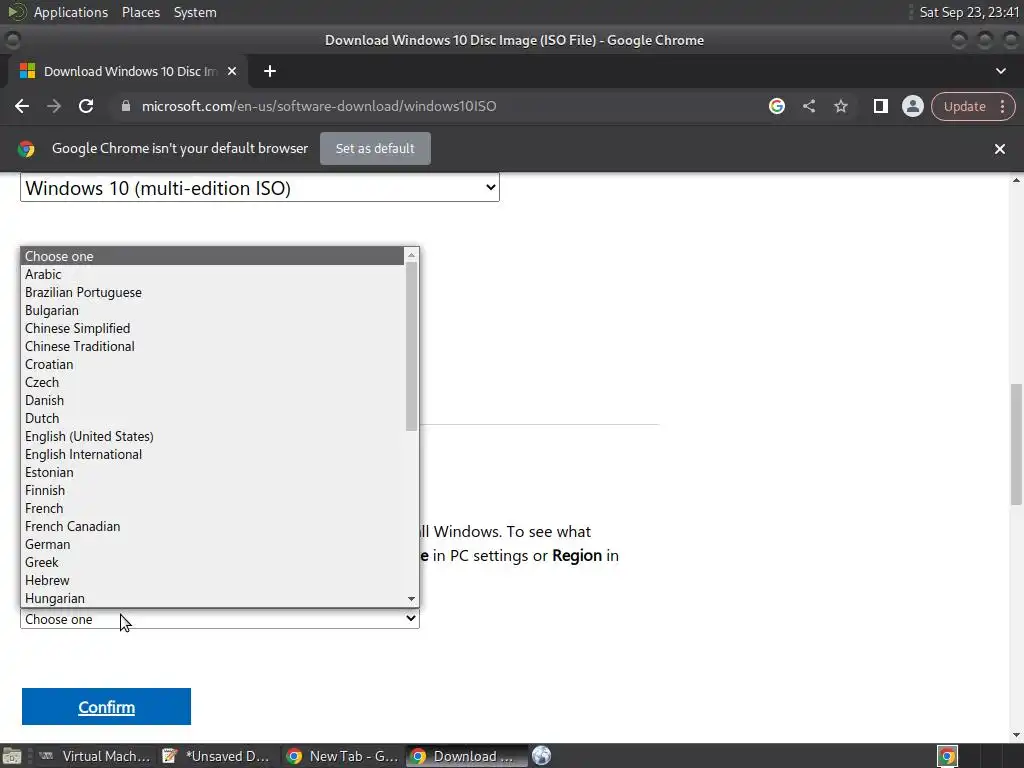Click the Update button in Chrome toolbar
1024x768 pixels.
[x=964, y=106]
